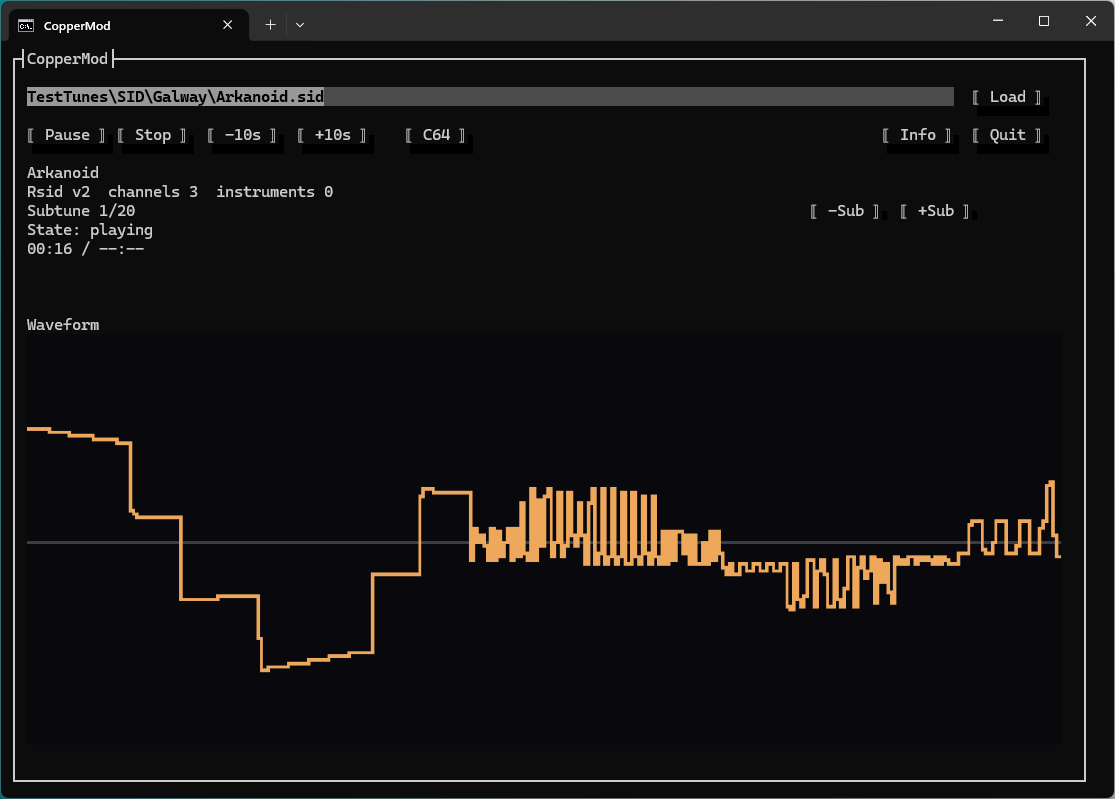Stop playback with the Stop button
The height and width of the screenshot is (799, 1115).
pyautogui.click(x=153, y=135)
